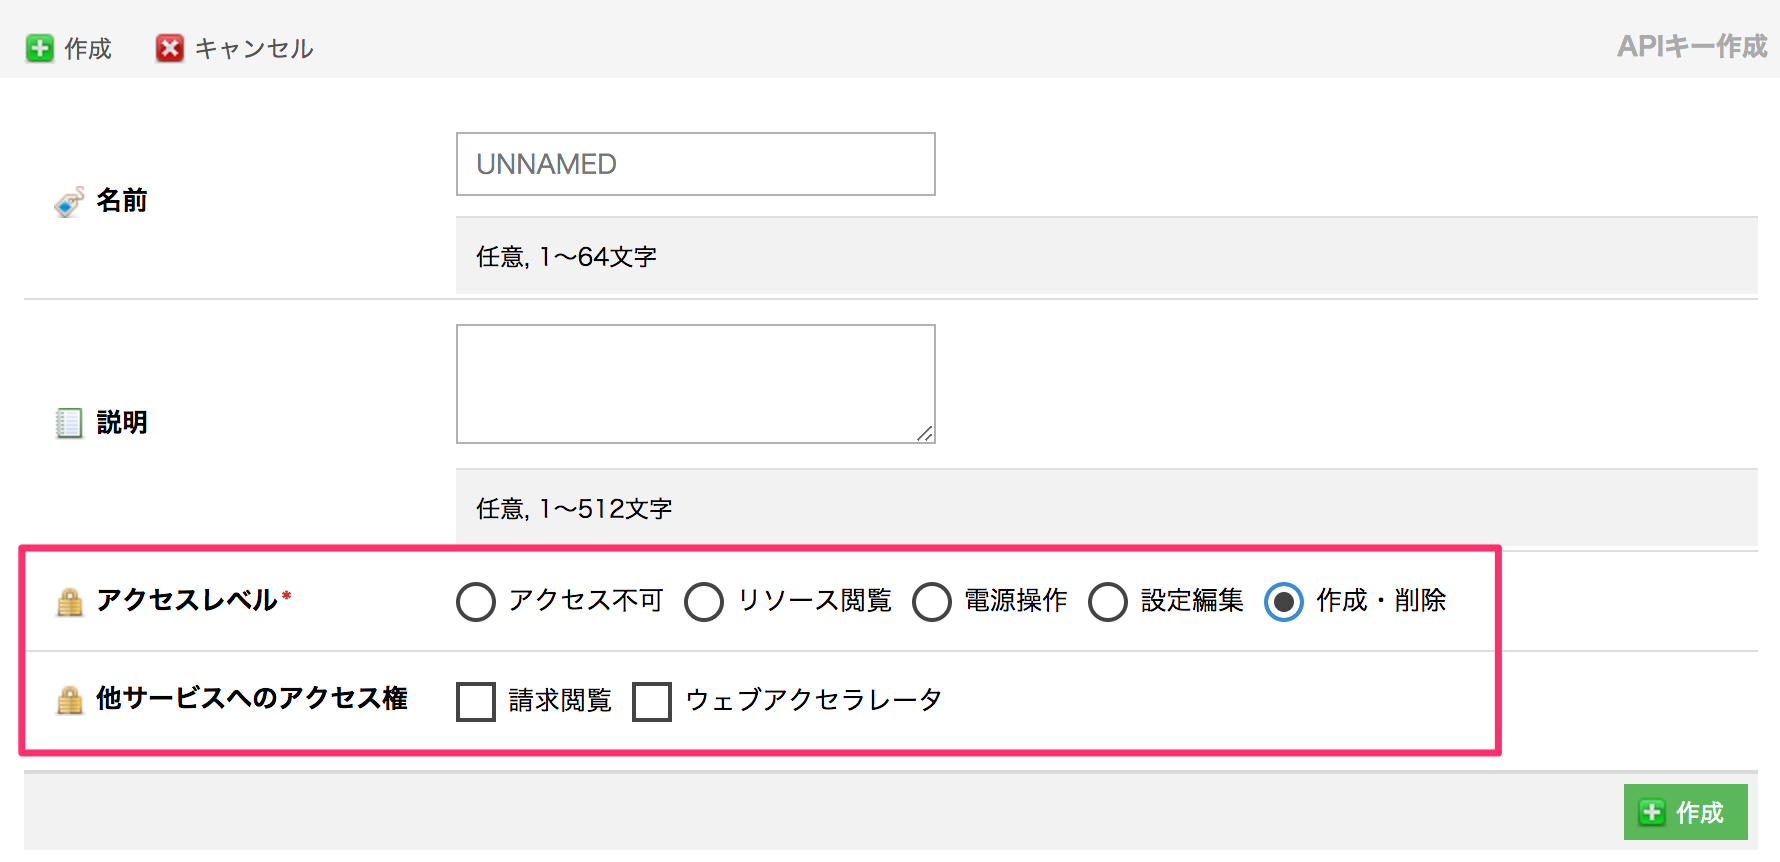Click the selected 作成・削除 radio button
This screenshot has width=1780, height=862.
tap(1283, 601)
